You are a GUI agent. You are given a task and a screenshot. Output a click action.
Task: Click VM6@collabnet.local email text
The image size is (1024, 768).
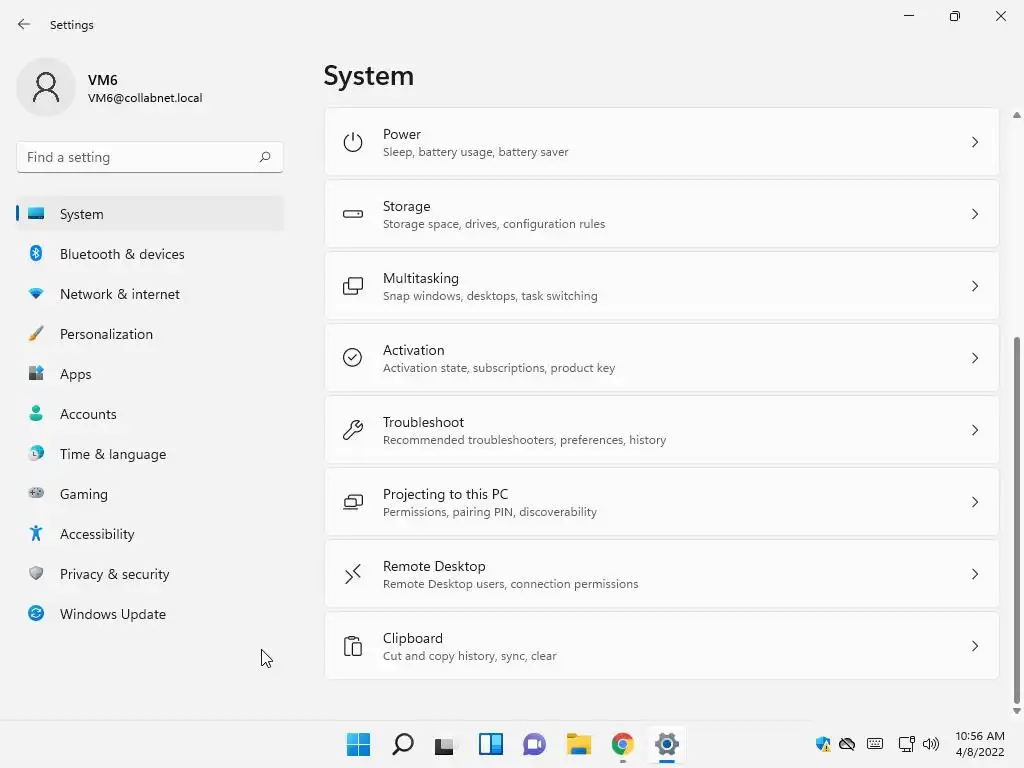click(x=145, y=98)
